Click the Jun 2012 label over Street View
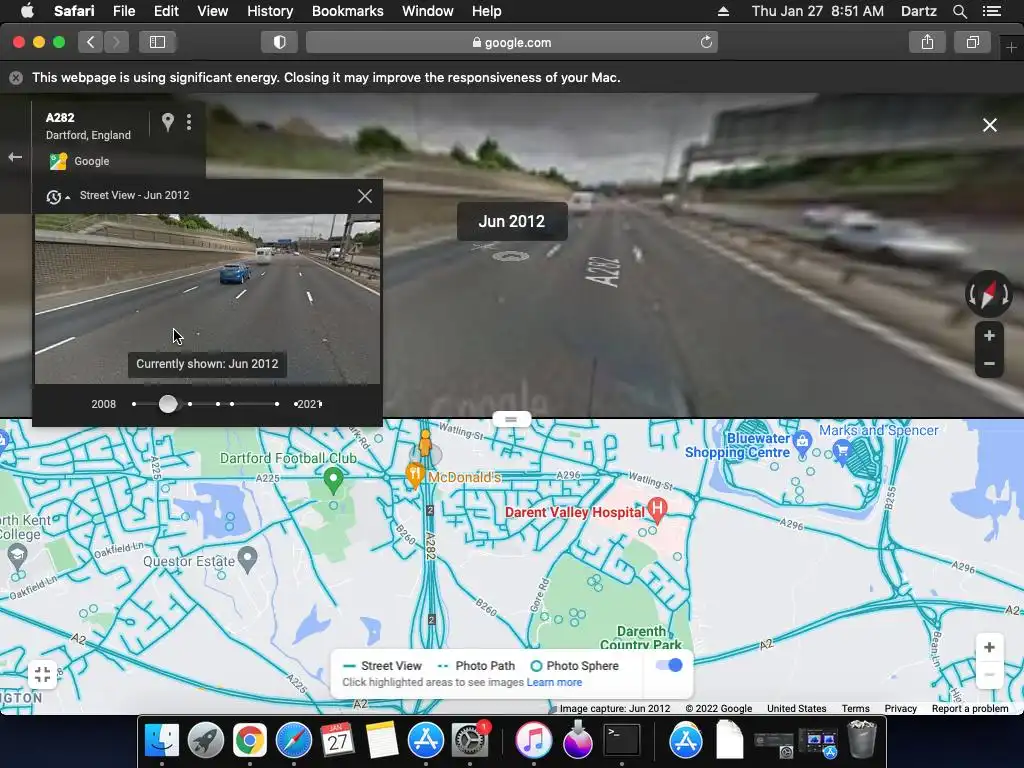Viewport: 1024px width, 768px height. pyautogui.click(x=512, y=221)
